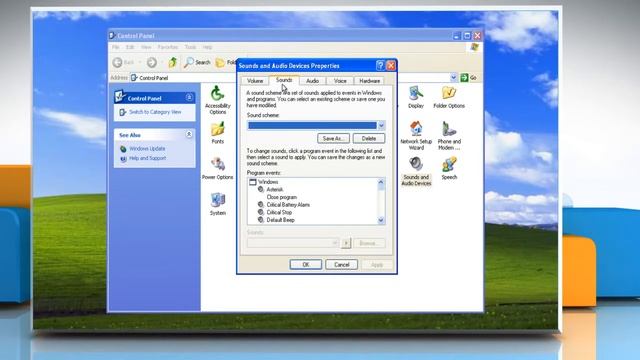Open the Help menu
This screenshot has width=640, height=360.
(207, 47)
